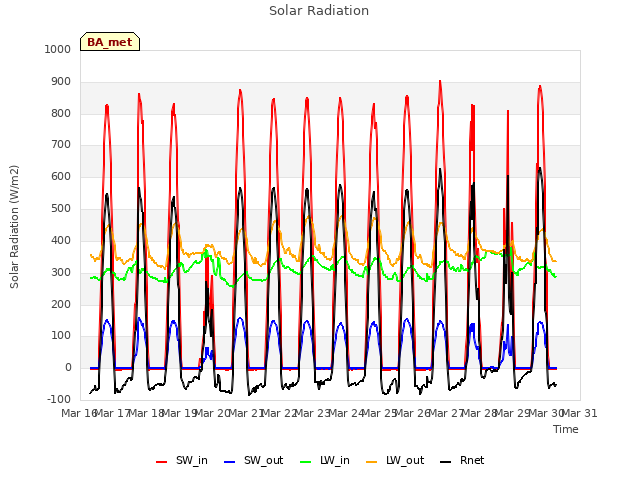Viewport: 640px width, 480px height.
Task: Click the blue SW_out legend swatch
Action: (x=230, y=462)
